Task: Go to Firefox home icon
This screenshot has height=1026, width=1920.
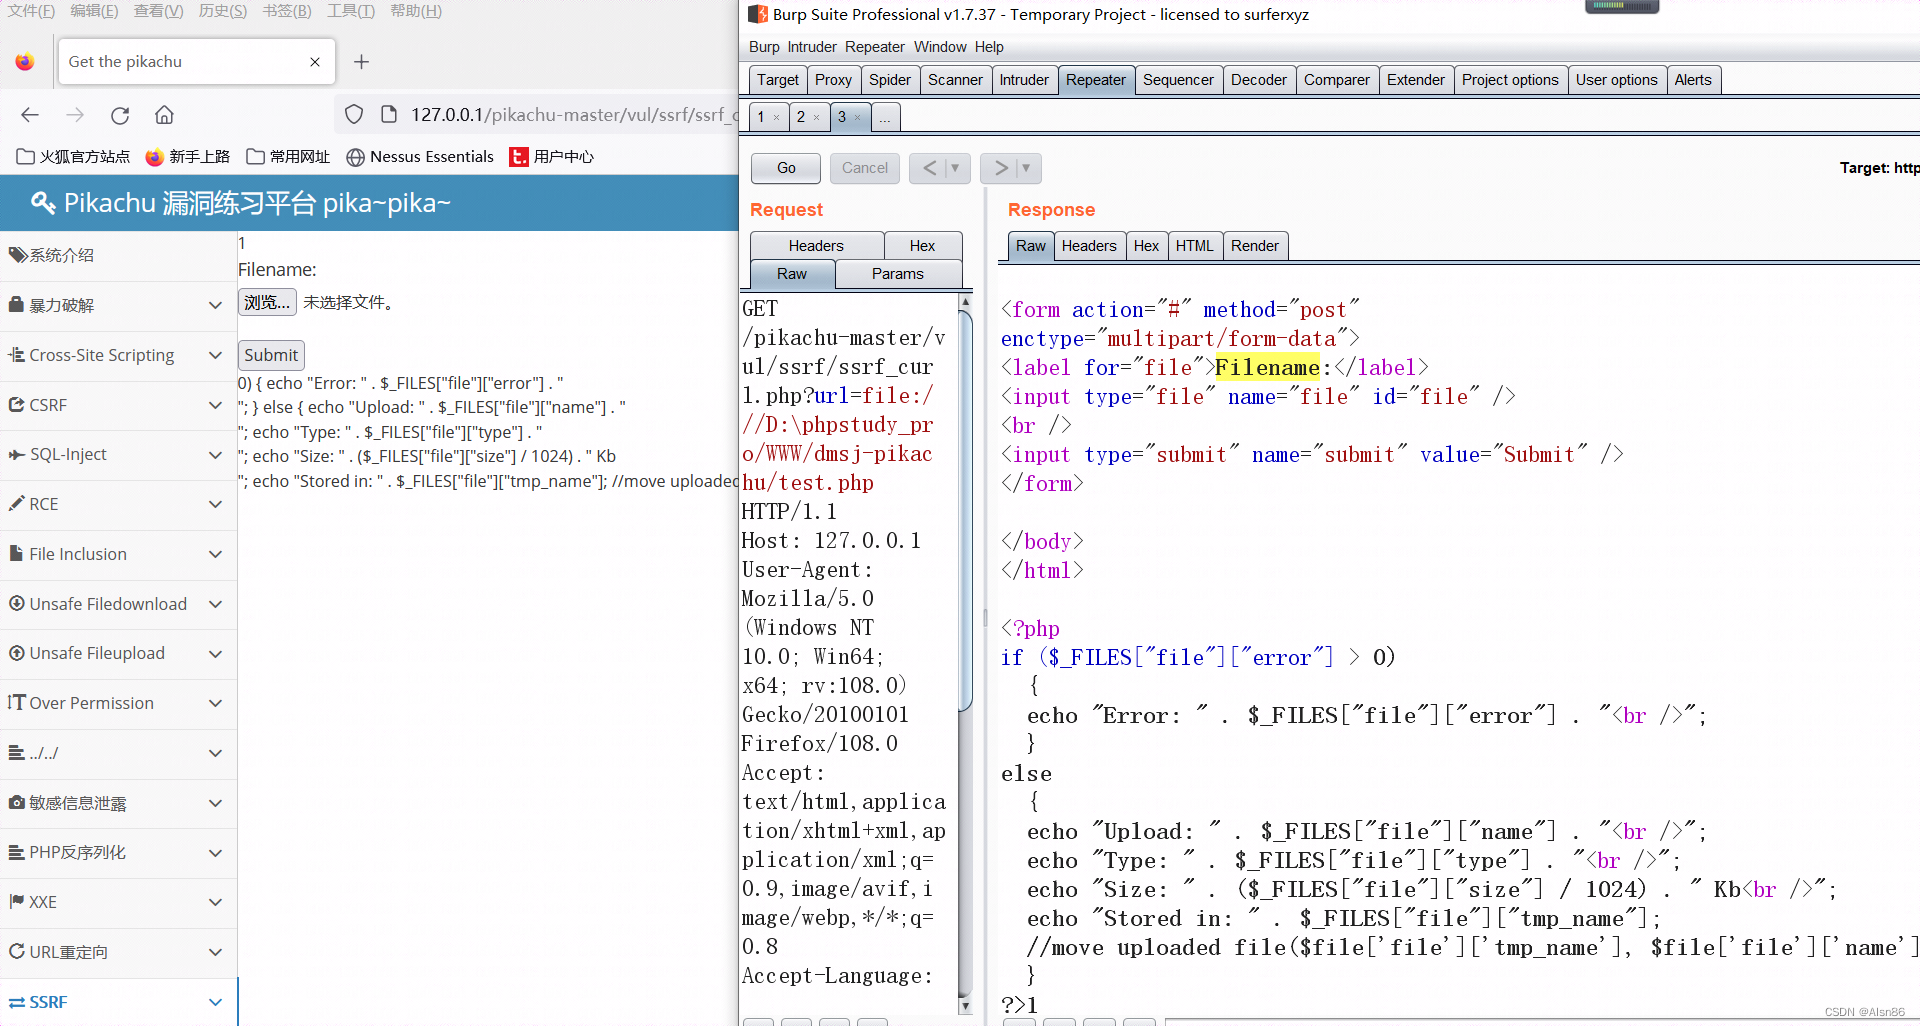Action: pyautogui.click(x=164, y=115)
